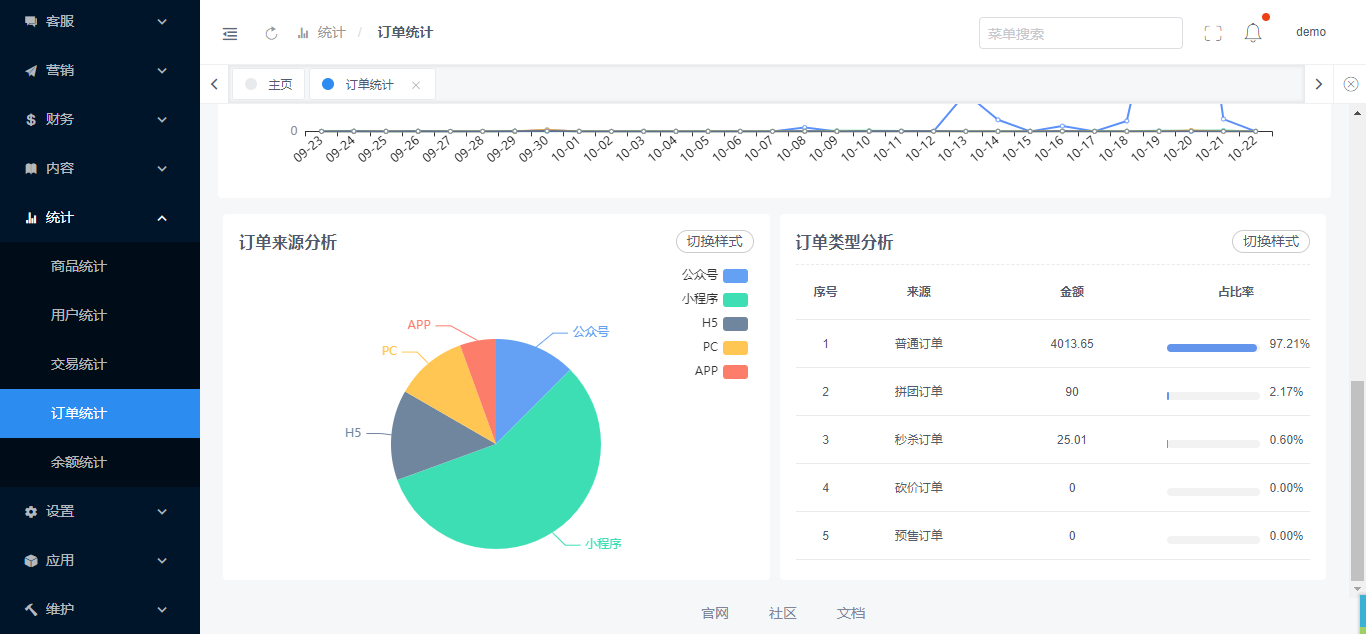Focus the 菜单搜索 search field

[x=1080, y=33]
